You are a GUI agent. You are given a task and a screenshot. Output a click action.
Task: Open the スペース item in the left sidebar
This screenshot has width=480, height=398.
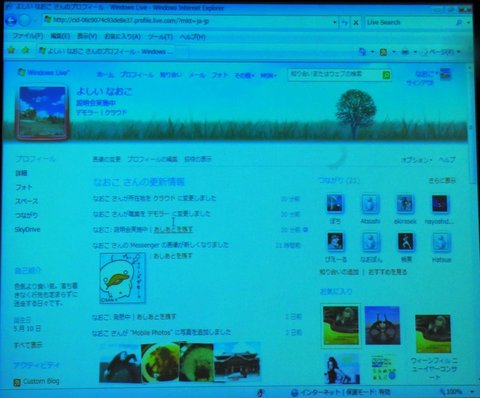[27, 201]
